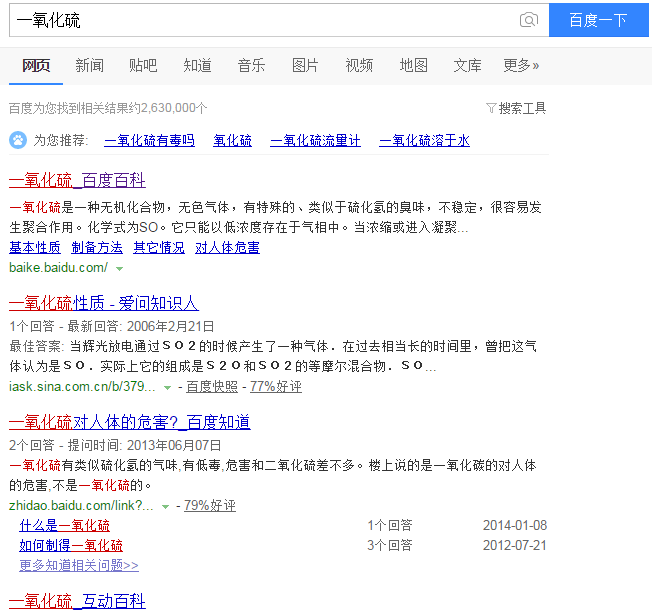Click the 3个回答 count text
Image resolution: width=652 pixels, height=612 pixels.
[x=390, y=545]
